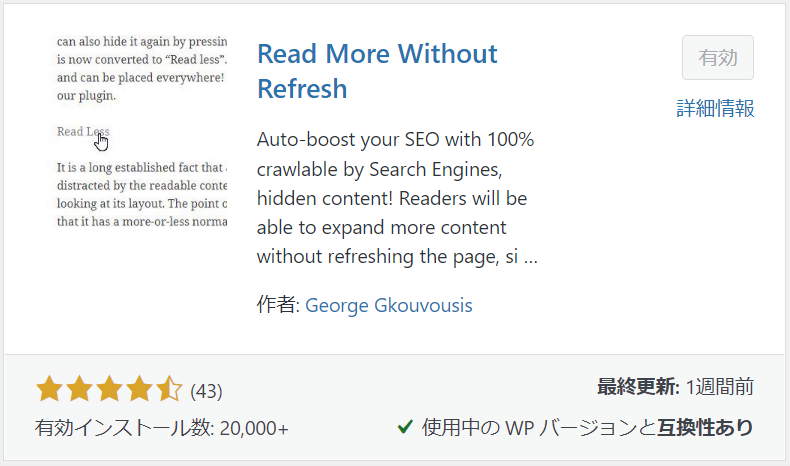
Task: Click the green compatibility checkmark icon
Action: 405,427
